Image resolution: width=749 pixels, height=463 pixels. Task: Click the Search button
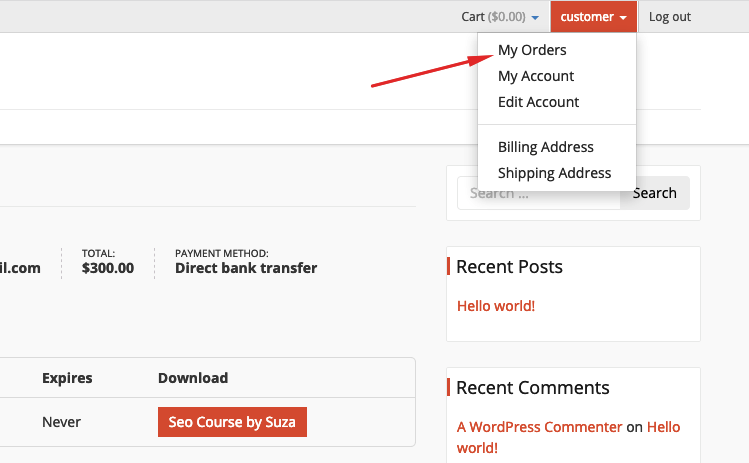[654, 193]
